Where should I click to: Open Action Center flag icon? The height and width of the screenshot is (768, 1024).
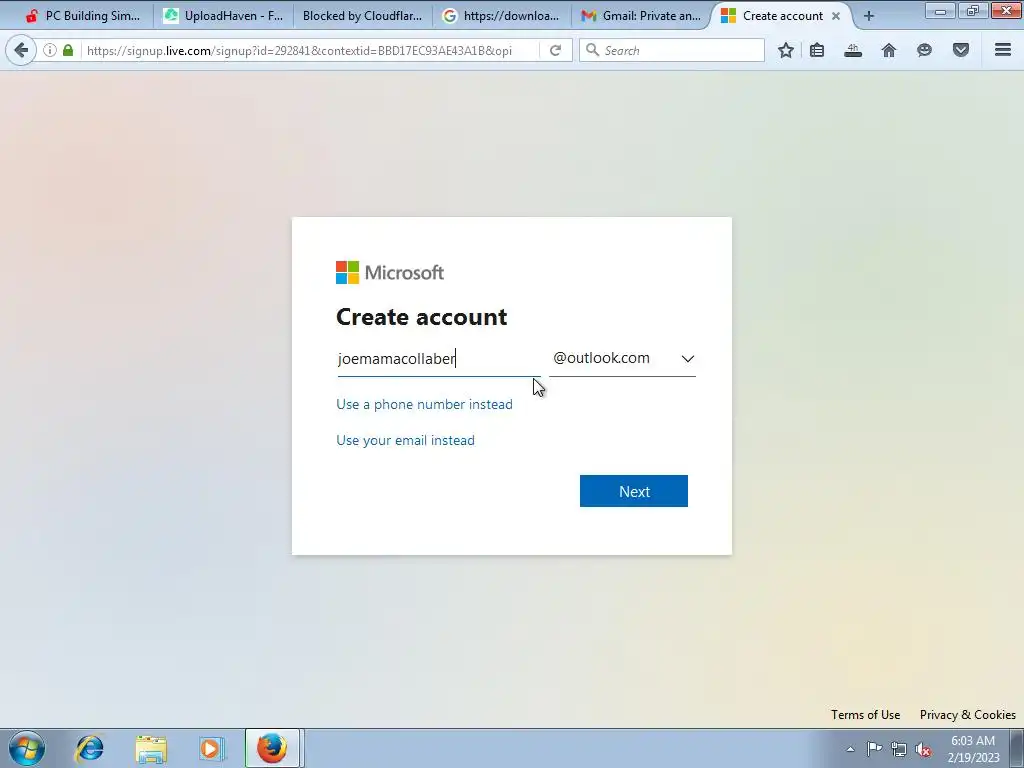874,749
